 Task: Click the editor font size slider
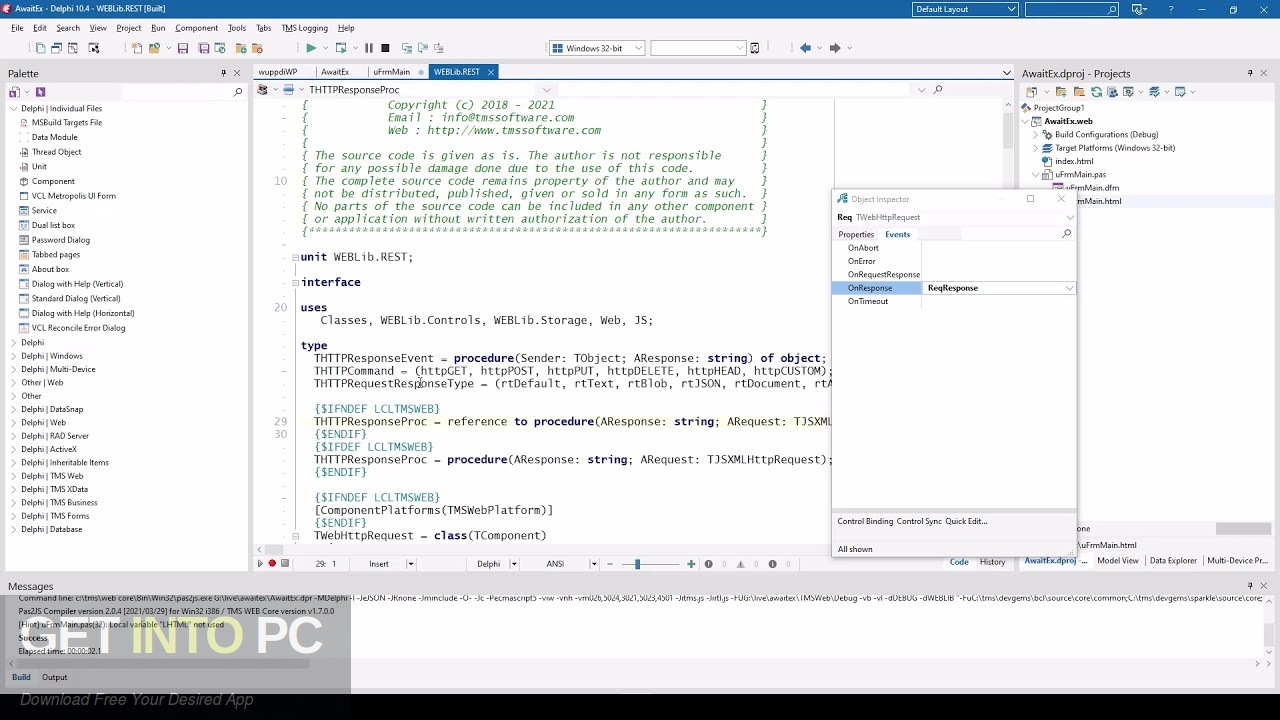pyautogui.click(x=637, y=564)
